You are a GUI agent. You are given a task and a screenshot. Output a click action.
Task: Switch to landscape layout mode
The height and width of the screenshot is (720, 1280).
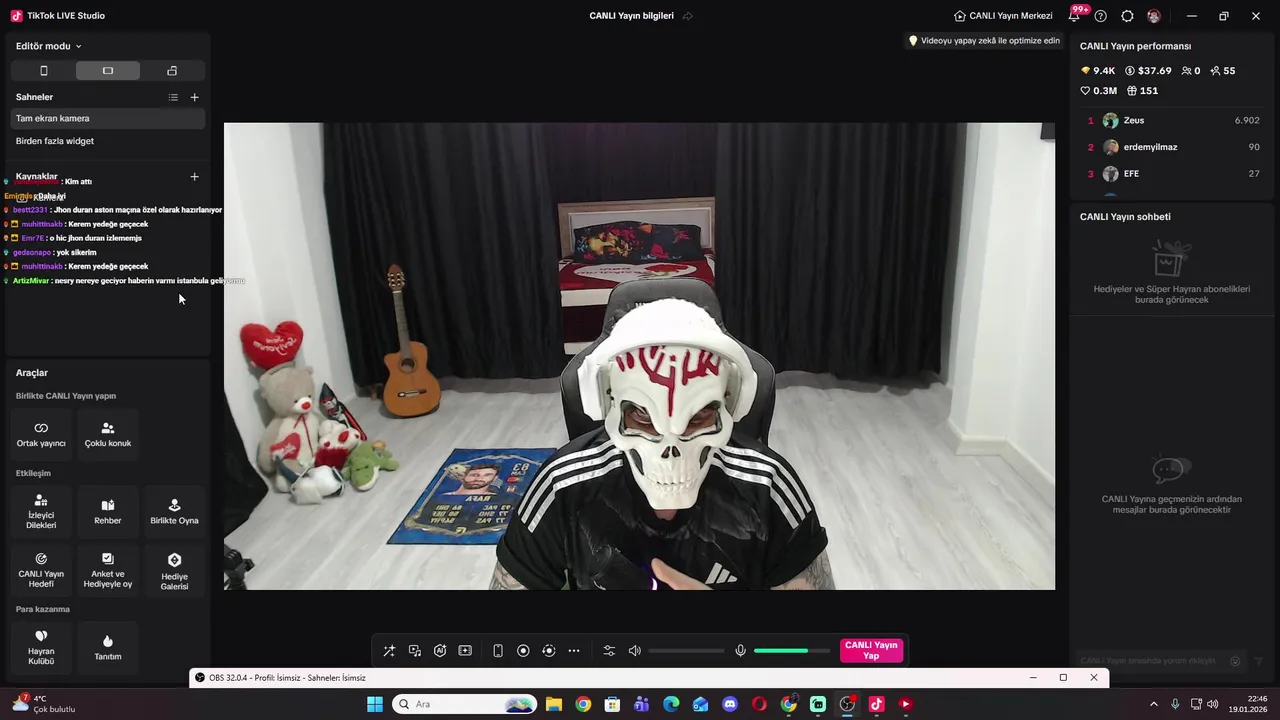click(108, 71)
